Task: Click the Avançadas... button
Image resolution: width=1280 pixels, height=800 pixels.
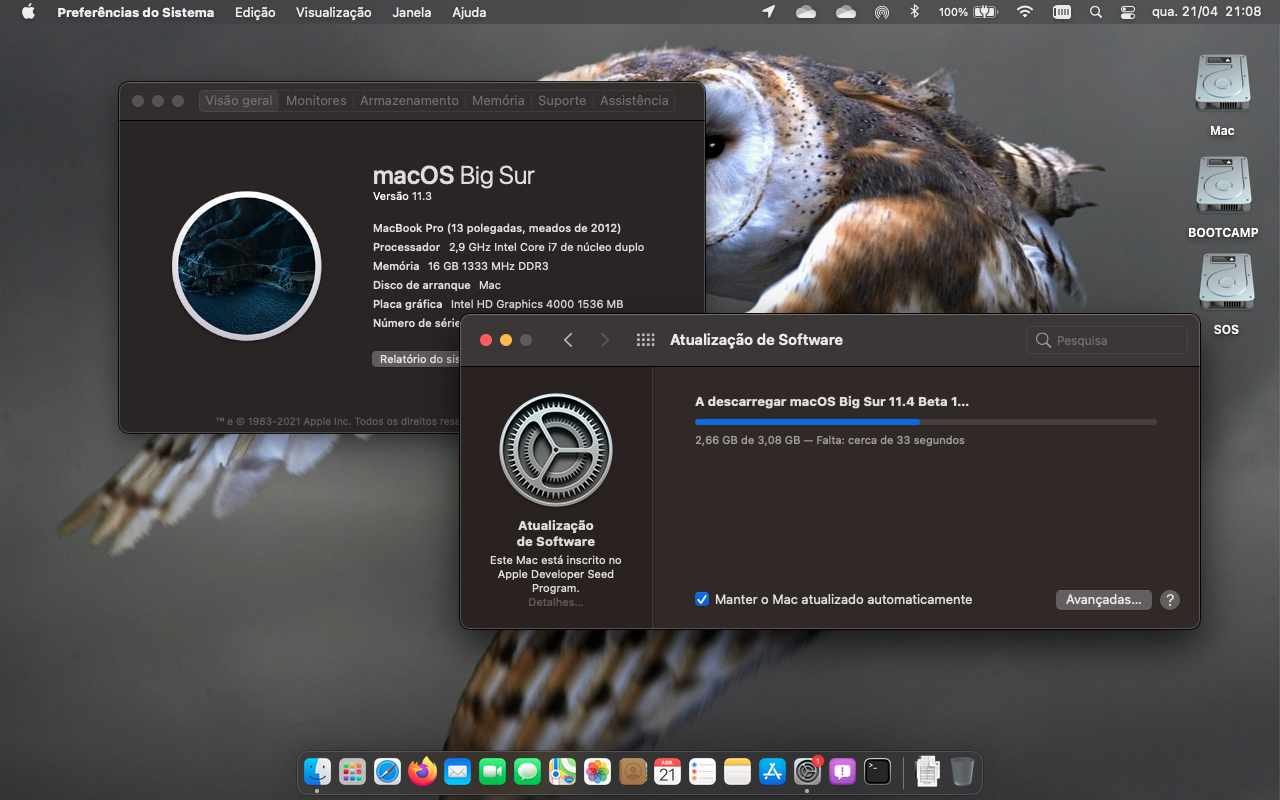Action: (1103, 600)
